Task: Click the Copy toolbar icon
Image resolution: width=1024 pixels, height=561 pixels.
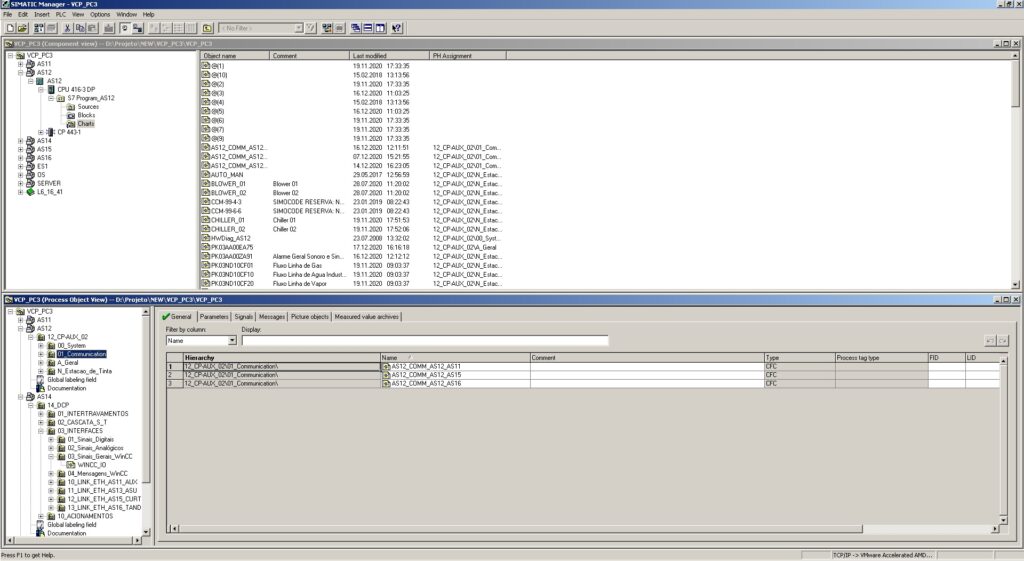Action: [x=80, y=28]
